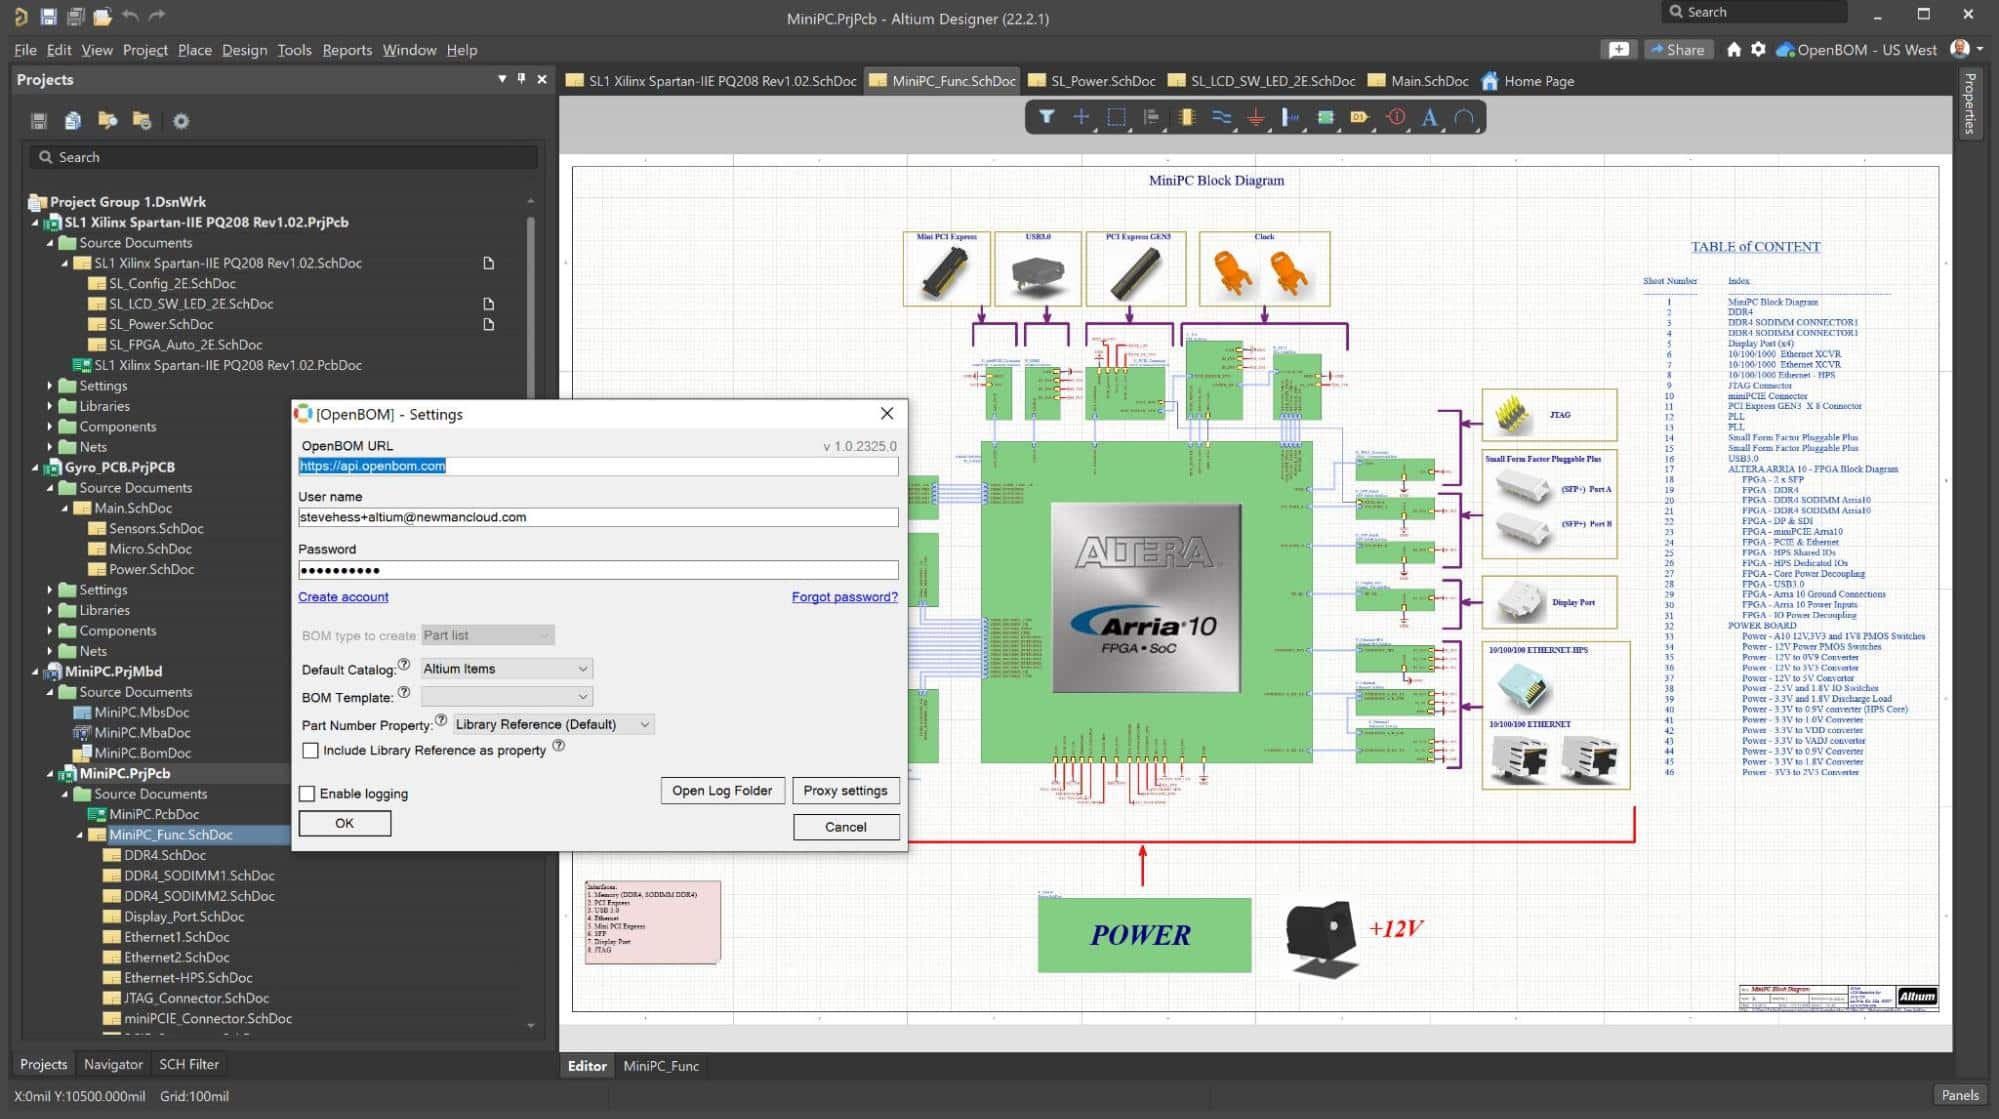Click the save all documents icon
The width and height of the screenshot is (1999, 1119).
coord(75,17)
